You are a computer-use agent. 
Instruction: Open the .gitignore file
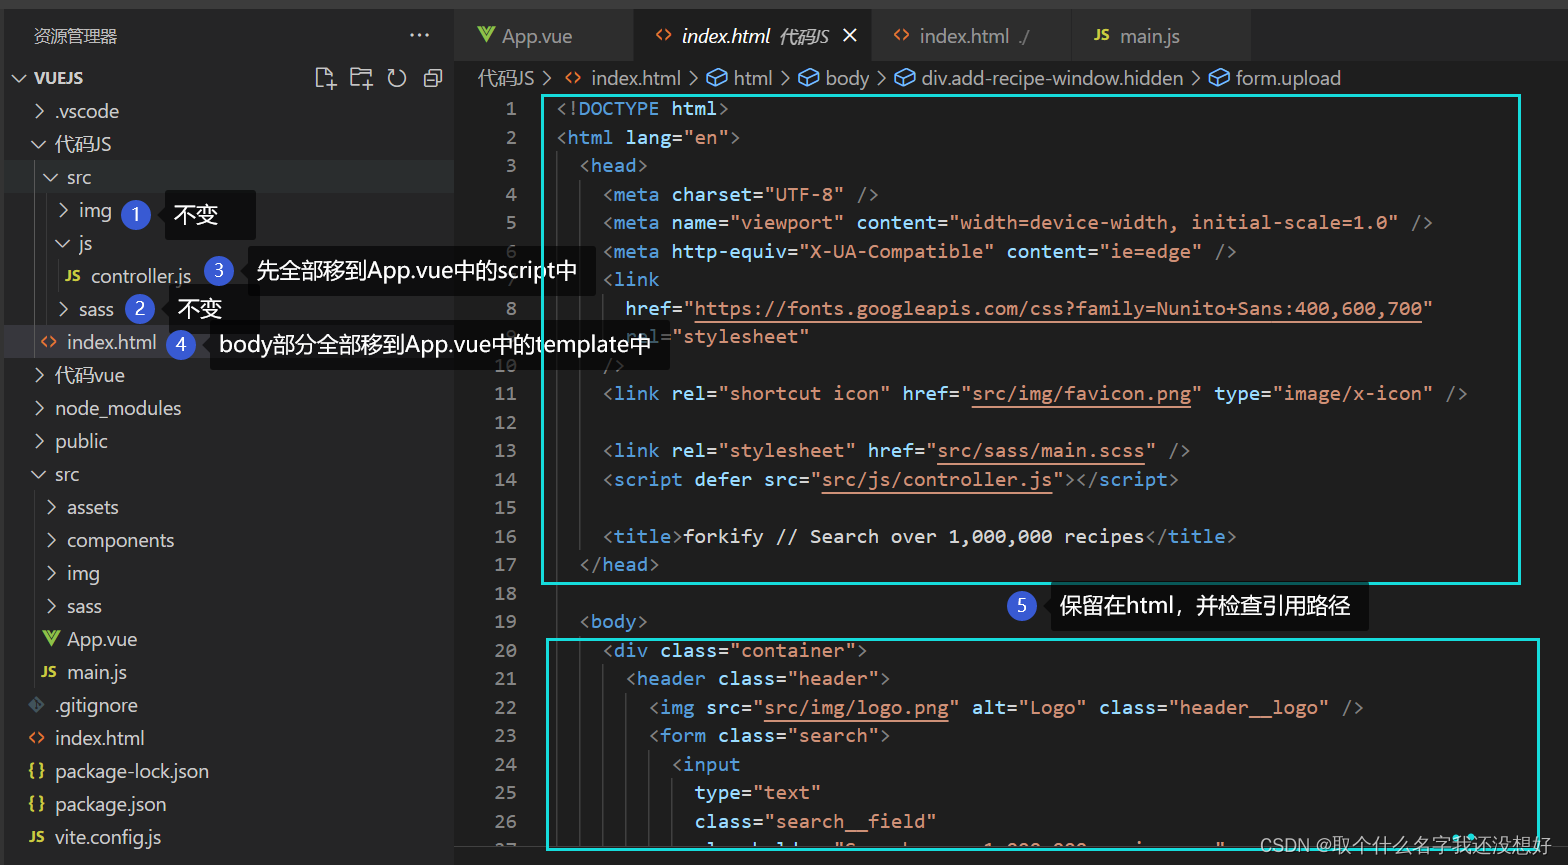point(96,705)
